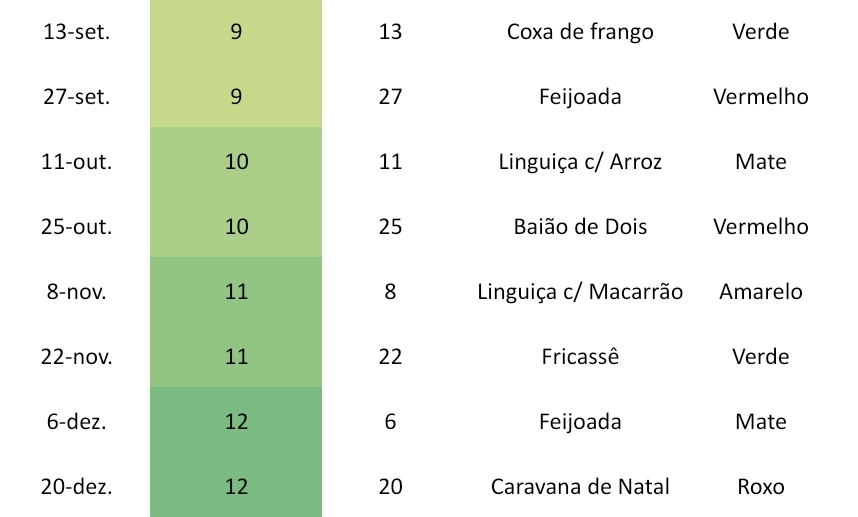858x517 pixels.
Task: Select month cell 9 beside 13-set.
Action: pyautogui.click(x=236, y=31)
